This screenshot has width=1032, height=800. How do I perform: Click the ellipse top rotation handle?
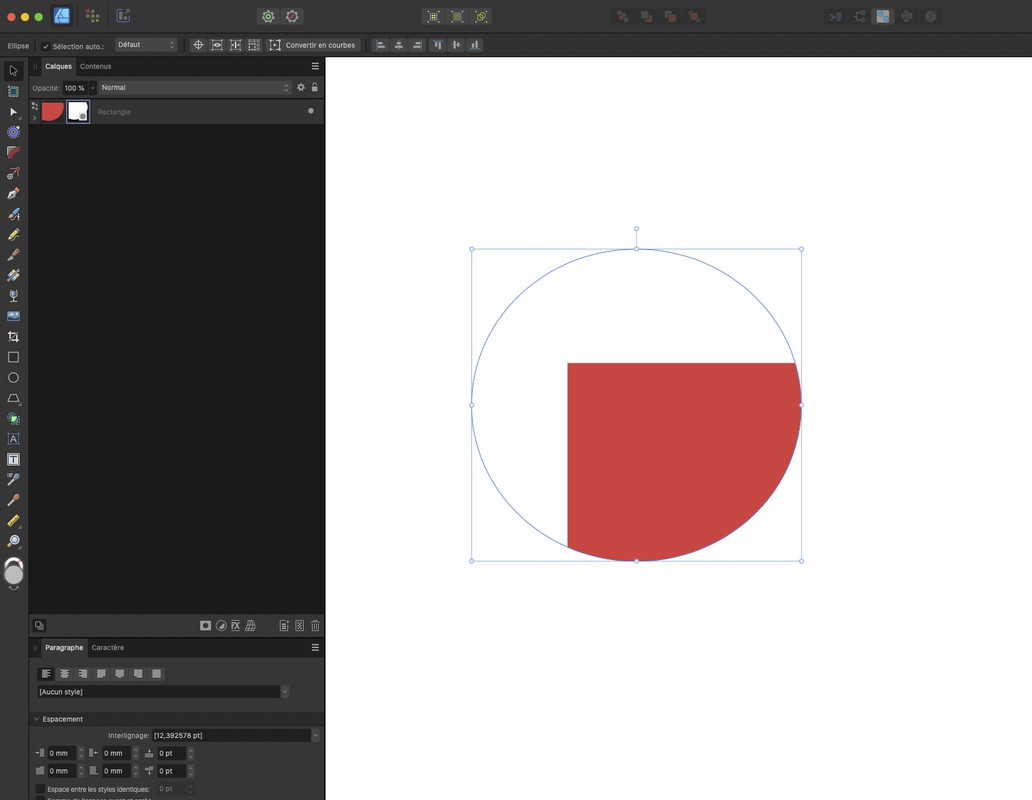pos(636,228)
